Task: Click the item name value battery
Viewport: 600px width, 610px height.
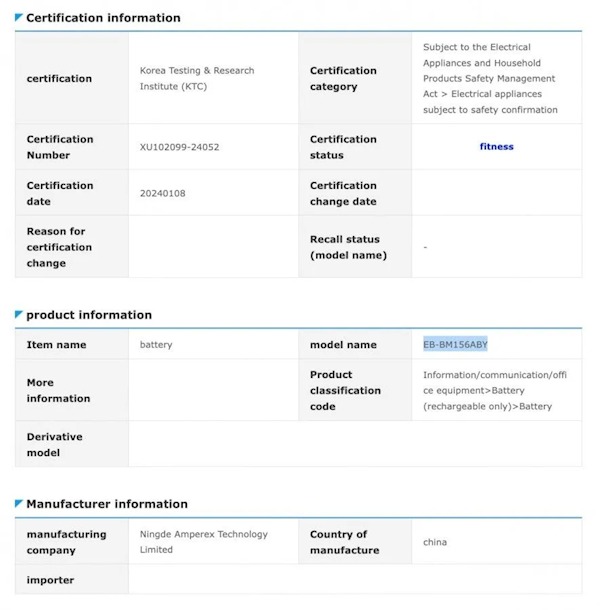Action: pyautogui.click(x=156, y=345)
